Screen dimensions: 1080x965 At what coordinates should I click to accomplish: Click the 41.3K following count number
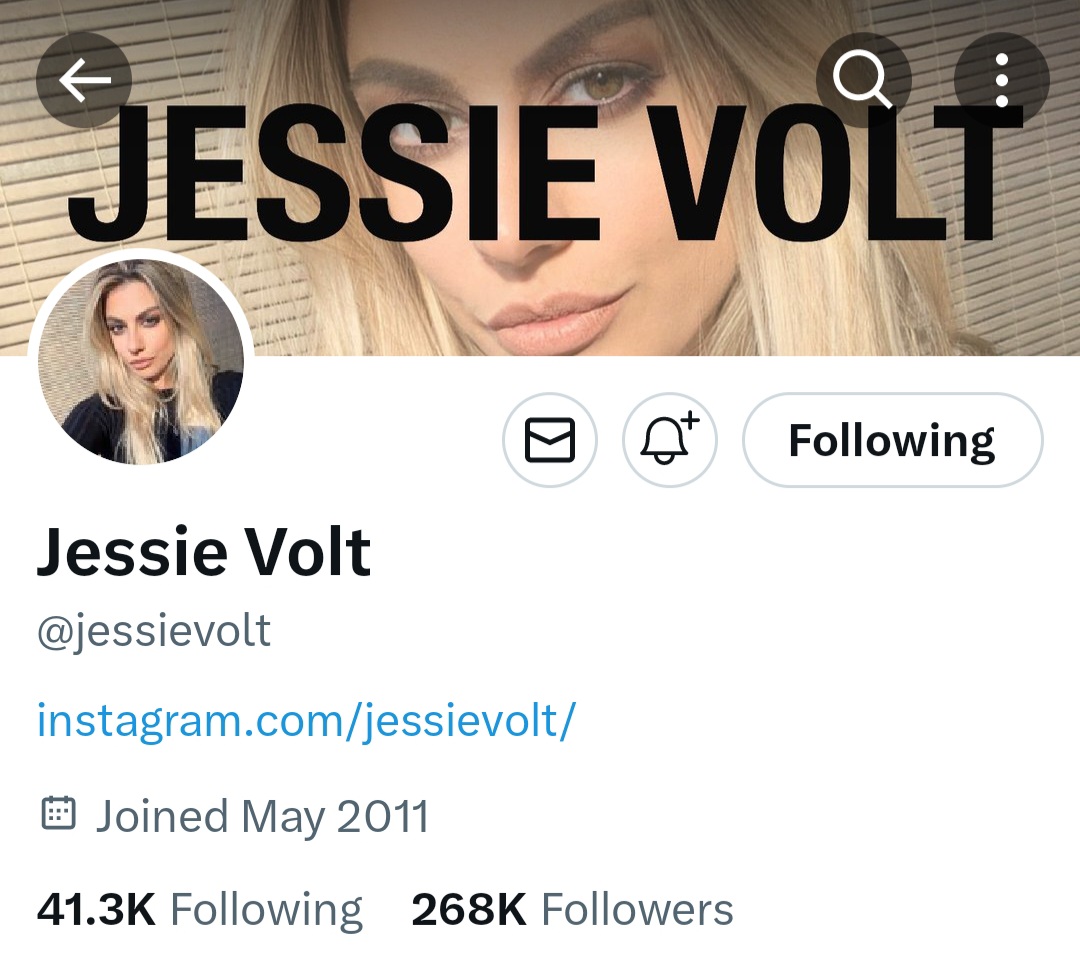coord(96,909)
